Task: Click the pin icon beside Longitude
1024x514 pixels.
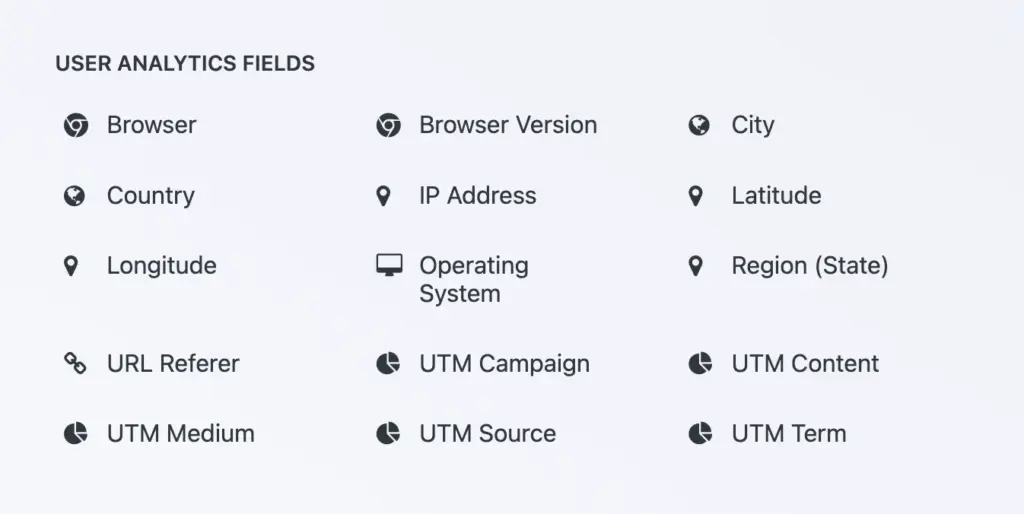Action: (x=70, y=266)
